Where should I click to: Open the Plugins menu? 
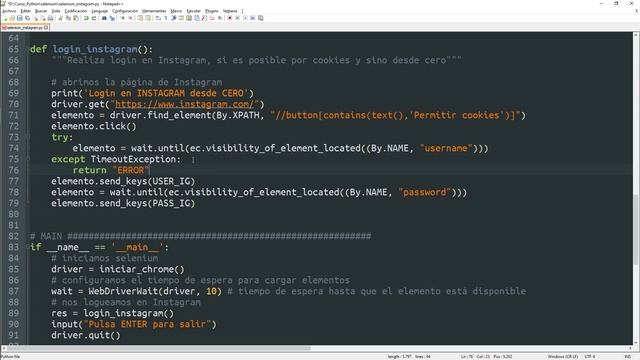click(211, 11)
